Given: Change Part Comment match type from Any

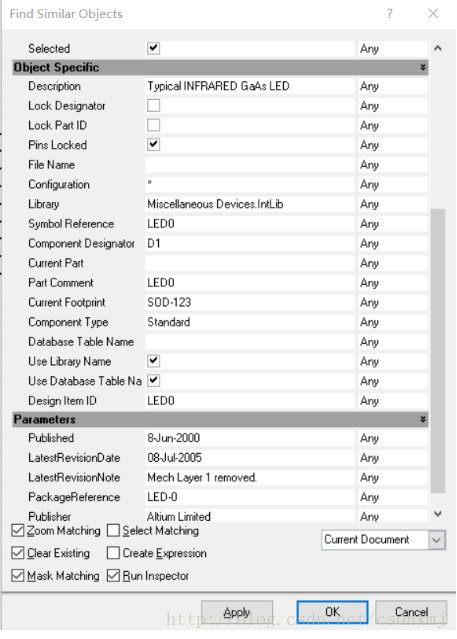Looking at the screenshot, I should click(x=393, y=282).
